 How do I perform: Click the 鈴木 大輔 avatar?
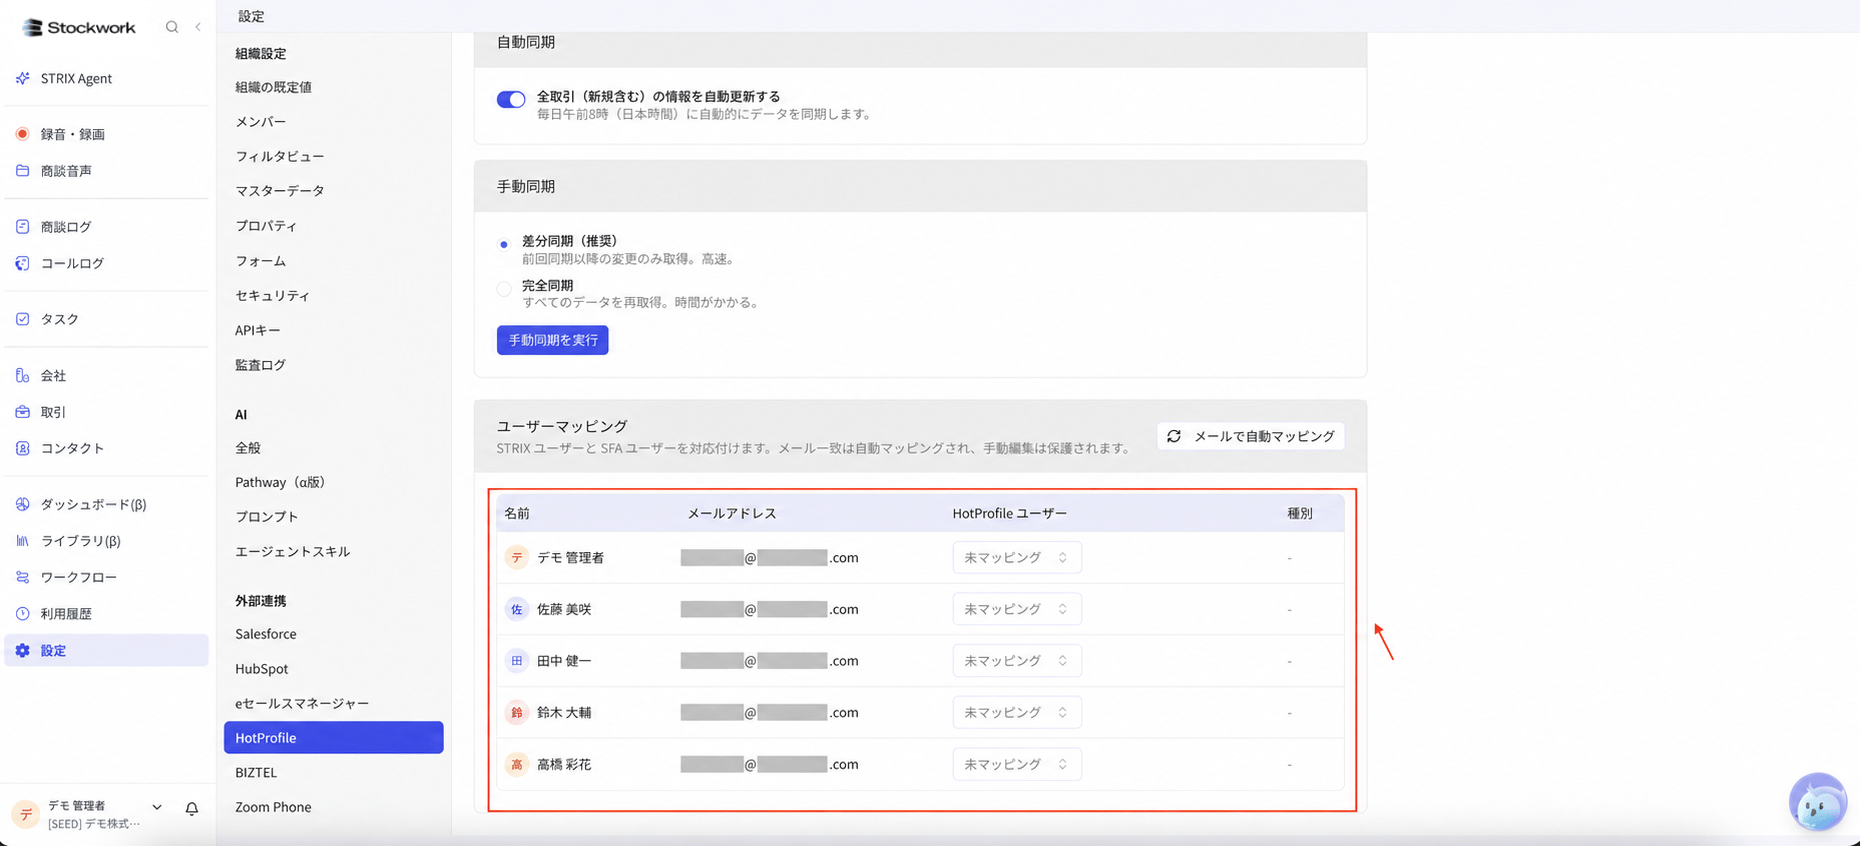click(x=517, y=713)
